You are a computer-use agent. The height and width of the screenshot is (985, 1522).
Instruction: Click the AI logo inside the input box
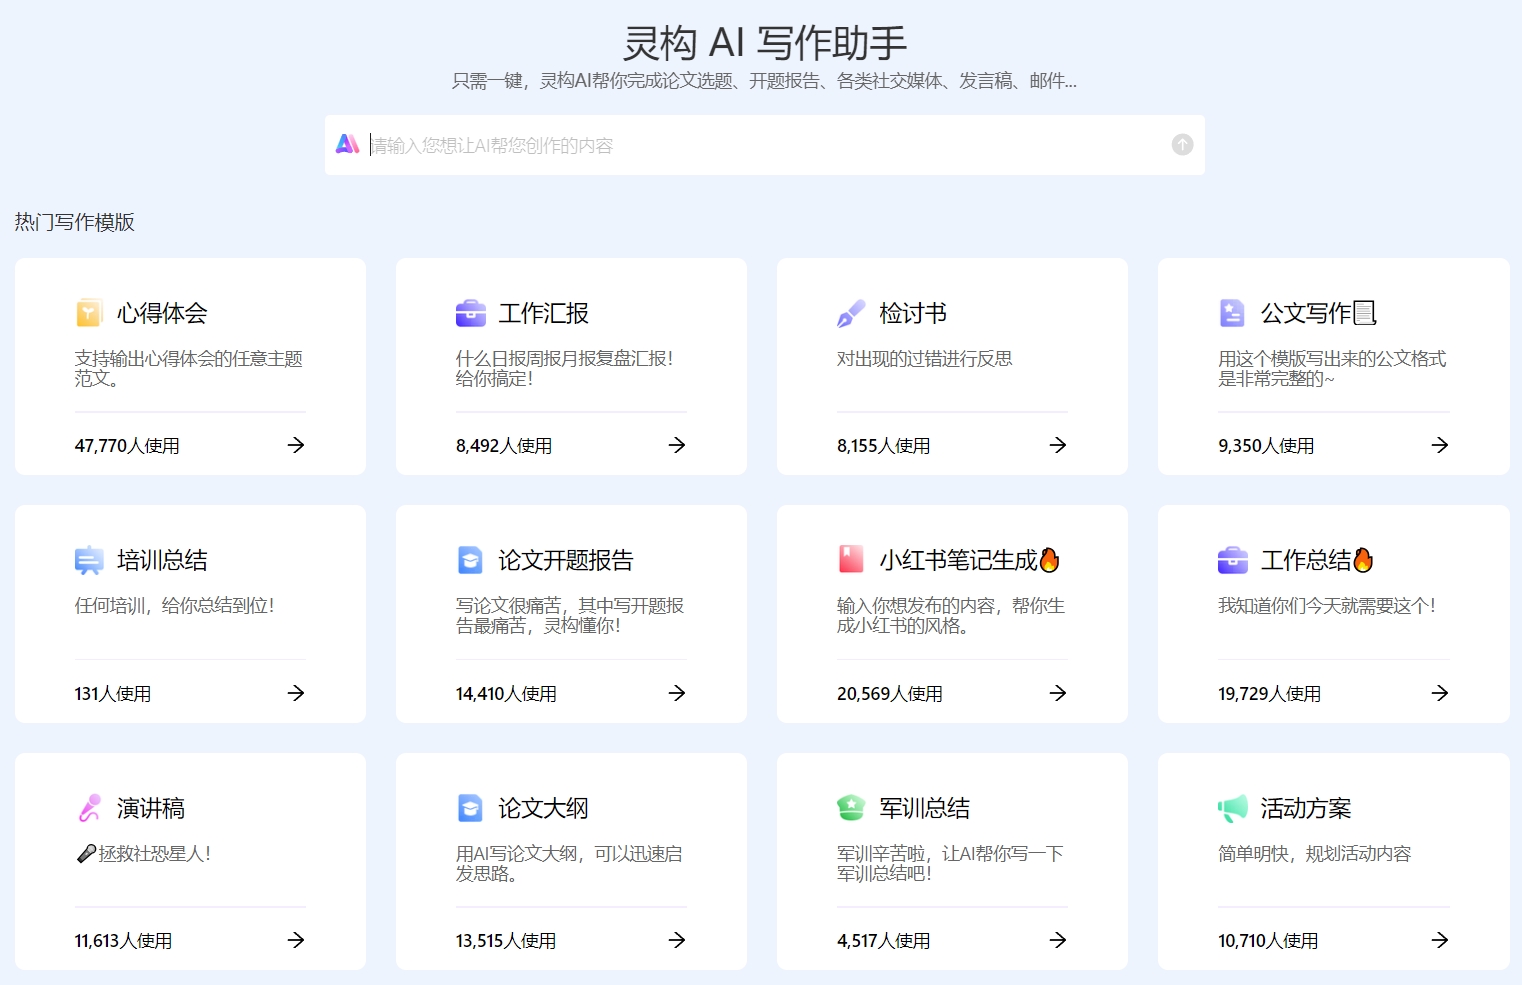[x=347, y=144]
